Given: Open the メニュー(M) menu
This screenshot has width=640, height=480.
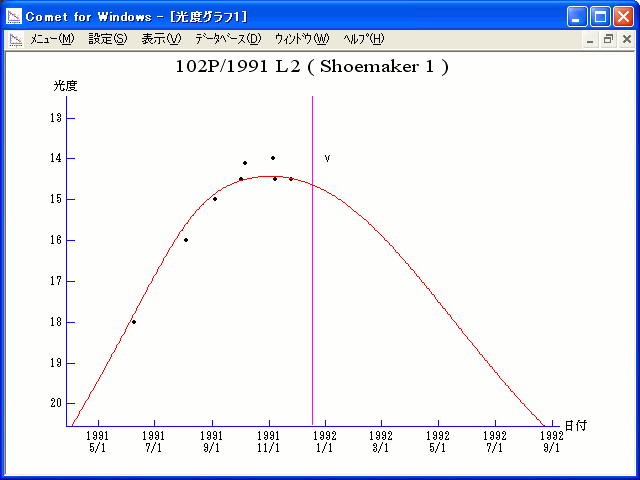Looking at the screenshot, I should point(52,39).
